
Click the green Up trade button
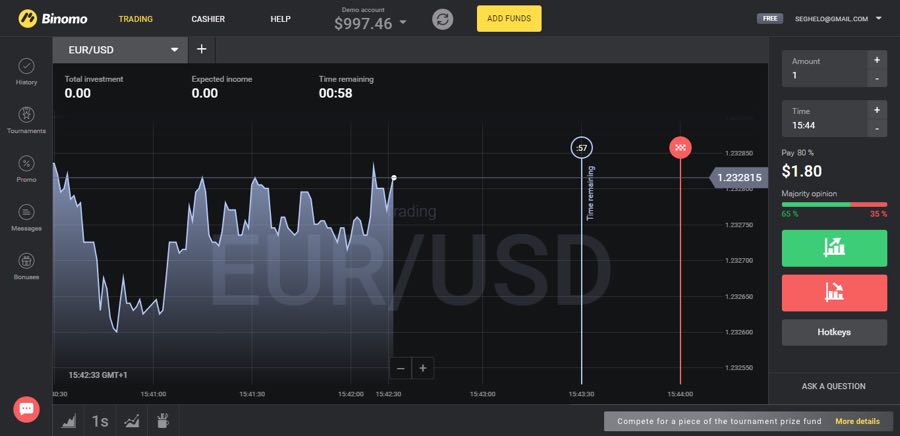(834, 248)
